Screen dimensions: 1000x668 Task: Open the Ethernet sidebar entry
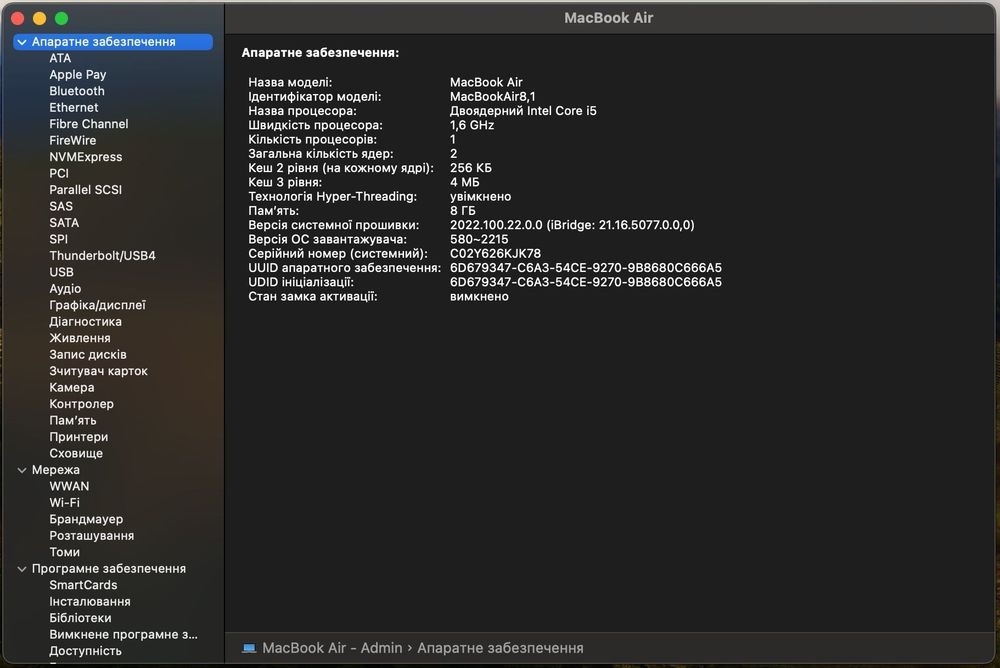[74, 108]
